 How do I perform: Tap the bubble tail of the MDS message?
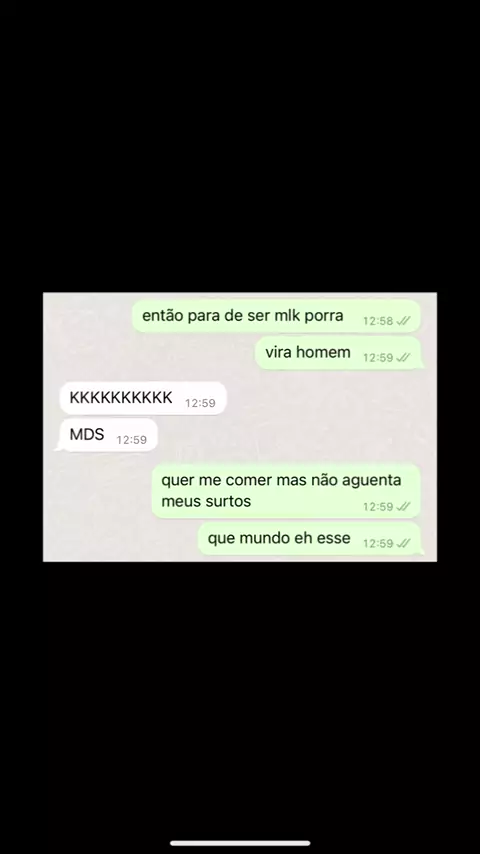[x=58, y=448]
